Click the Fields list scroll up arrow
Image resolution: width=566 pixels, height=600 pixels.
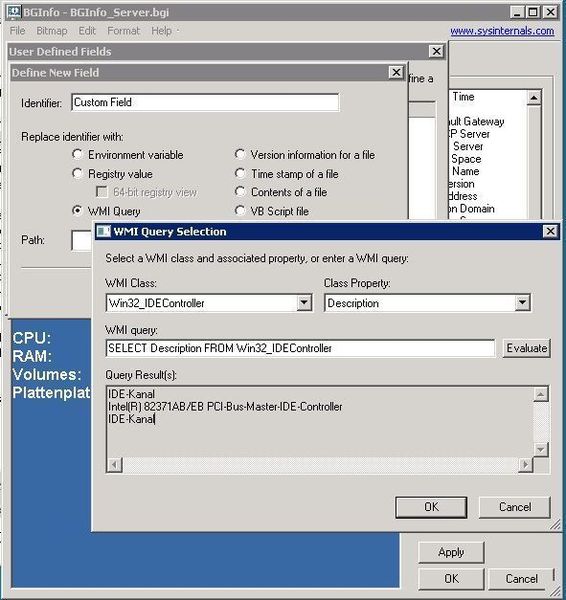(x=533, y=98)
